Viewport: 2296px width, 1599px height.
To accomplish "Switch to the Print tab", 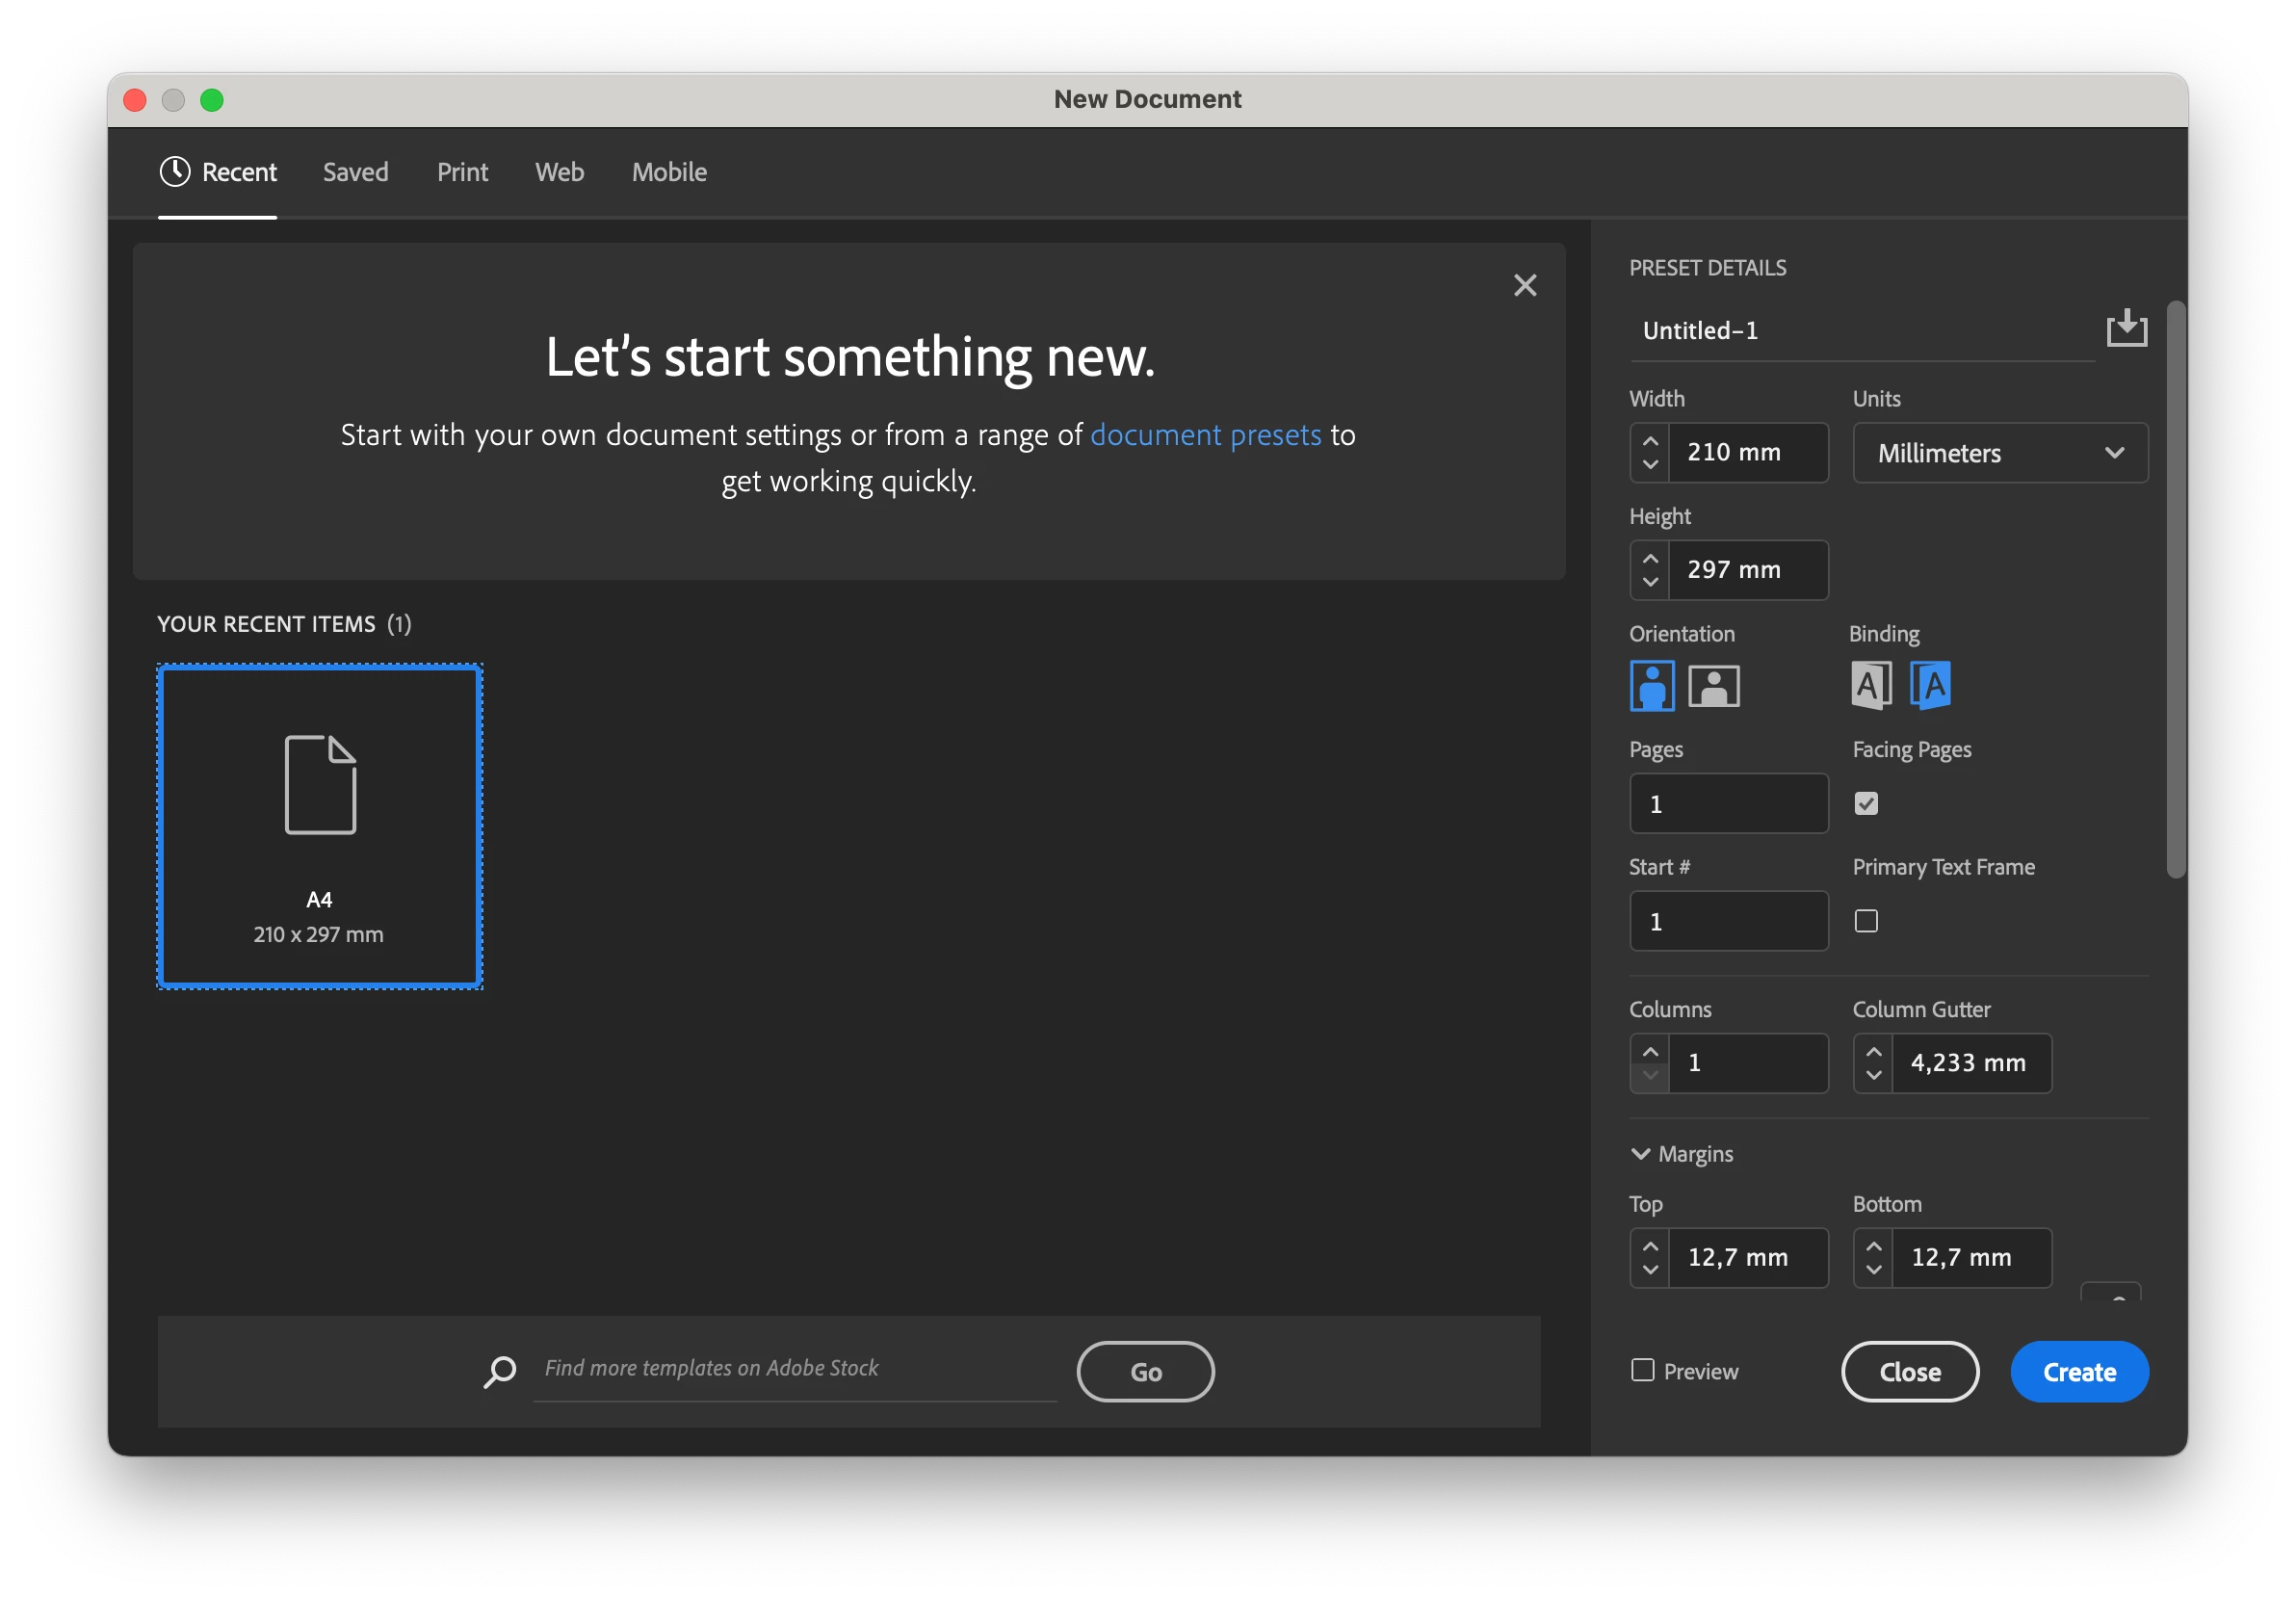I will (462, 172).
